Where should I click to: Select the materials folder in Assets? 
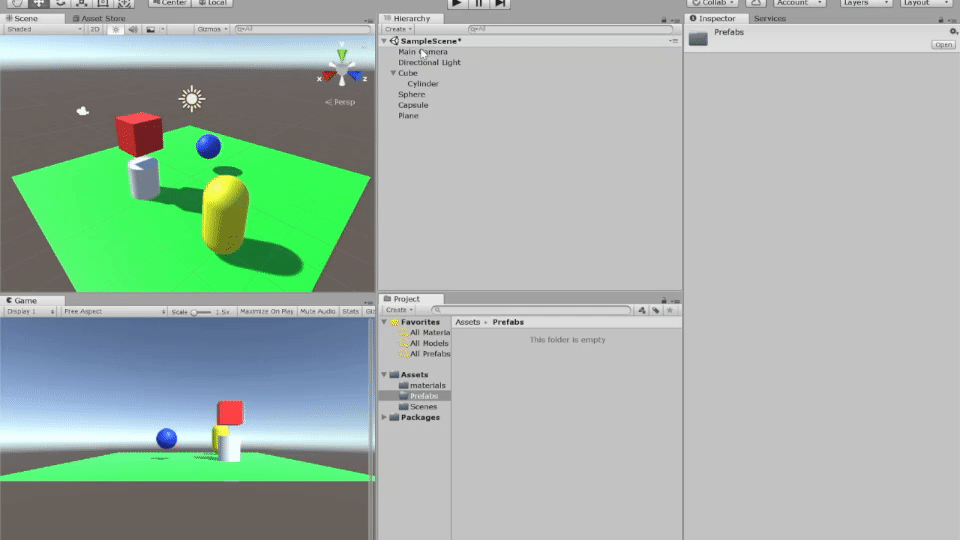point(427,385)
